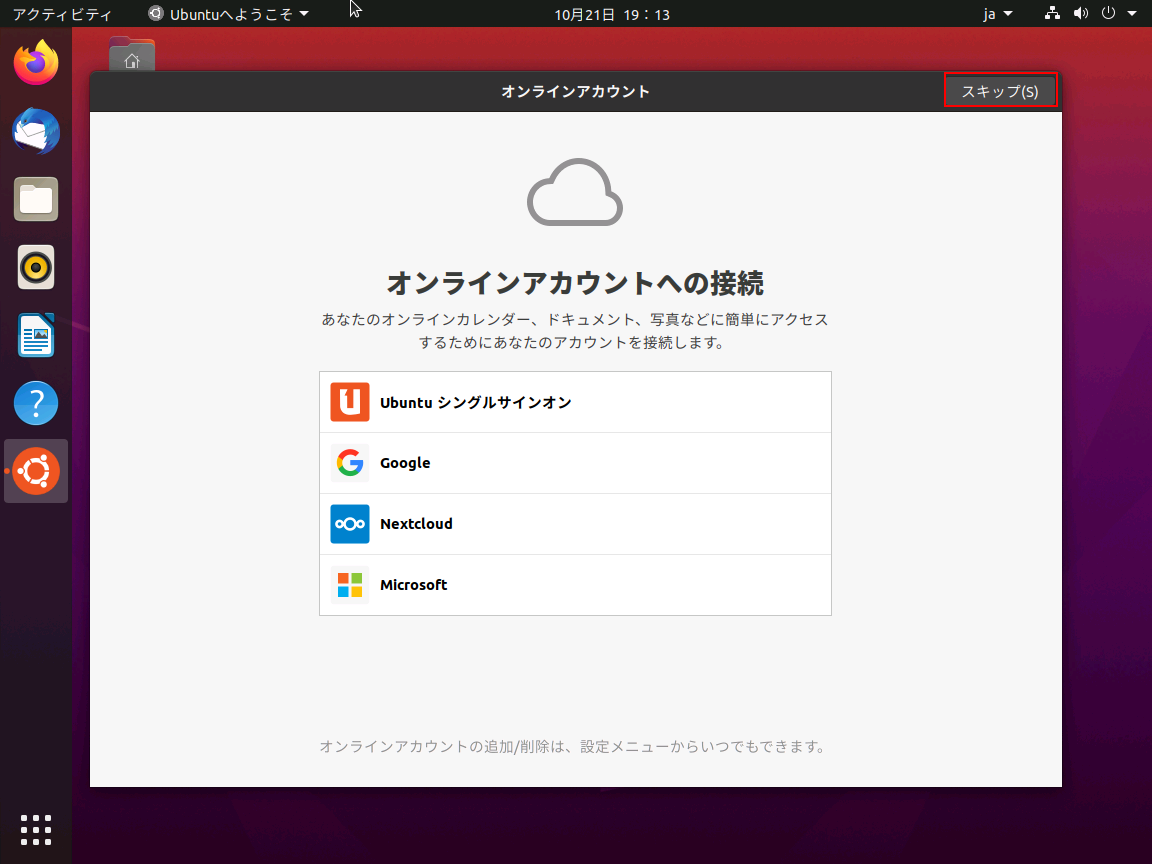Show applications grid at dock bottom

36,830
